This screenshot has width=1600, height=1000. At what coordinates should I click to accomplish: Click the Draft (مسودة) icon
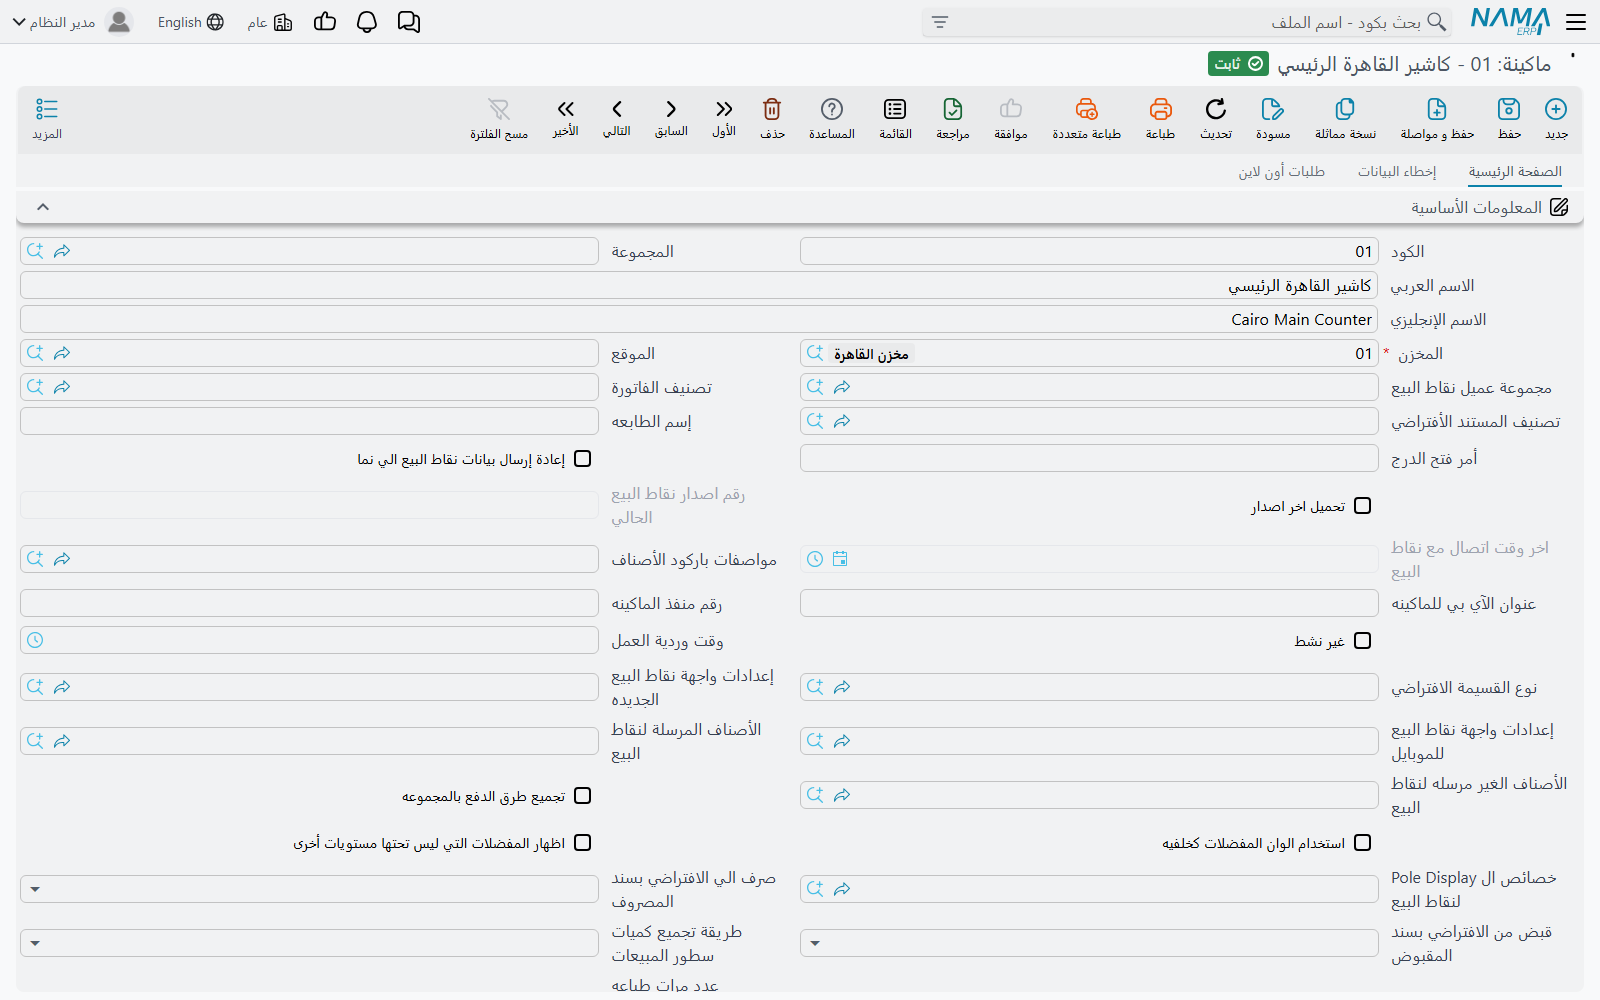[x=1273, y=109]
